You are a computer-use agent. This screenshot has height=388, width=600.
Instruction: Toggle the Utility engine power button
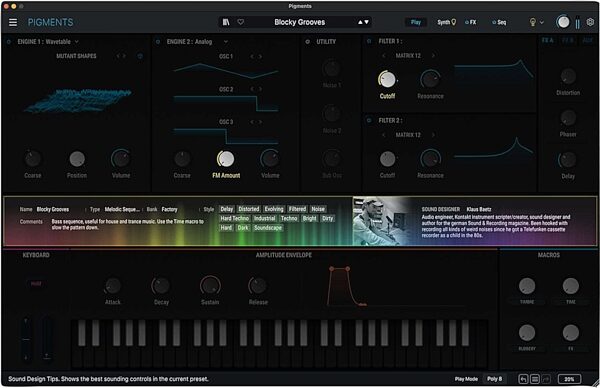click(308, 42)
